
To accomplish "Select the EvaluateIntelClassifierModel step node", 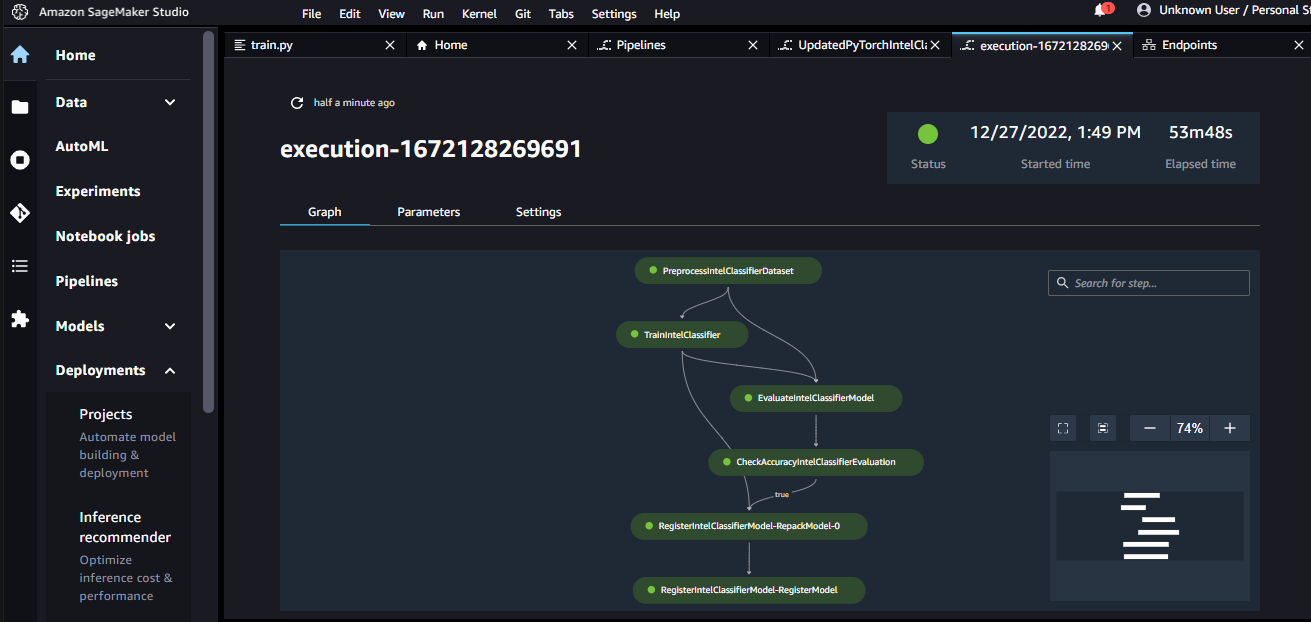I will pyautogui.click(x=816, y=398).
